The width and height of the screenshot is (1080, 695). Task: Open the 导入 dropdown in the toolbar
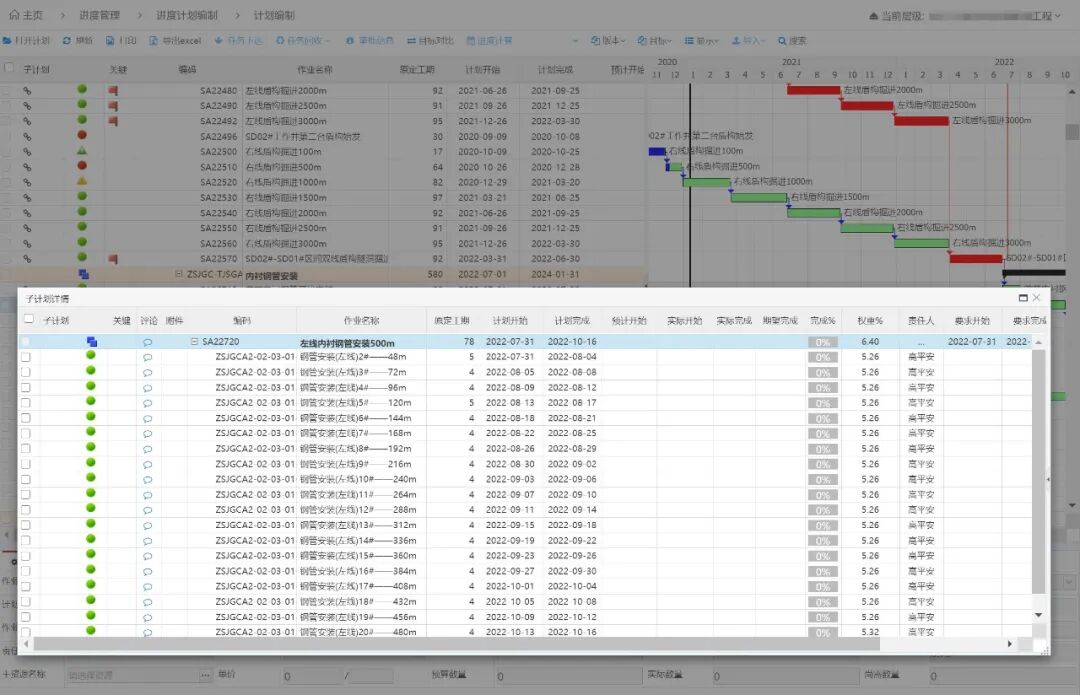coord(749,41)
